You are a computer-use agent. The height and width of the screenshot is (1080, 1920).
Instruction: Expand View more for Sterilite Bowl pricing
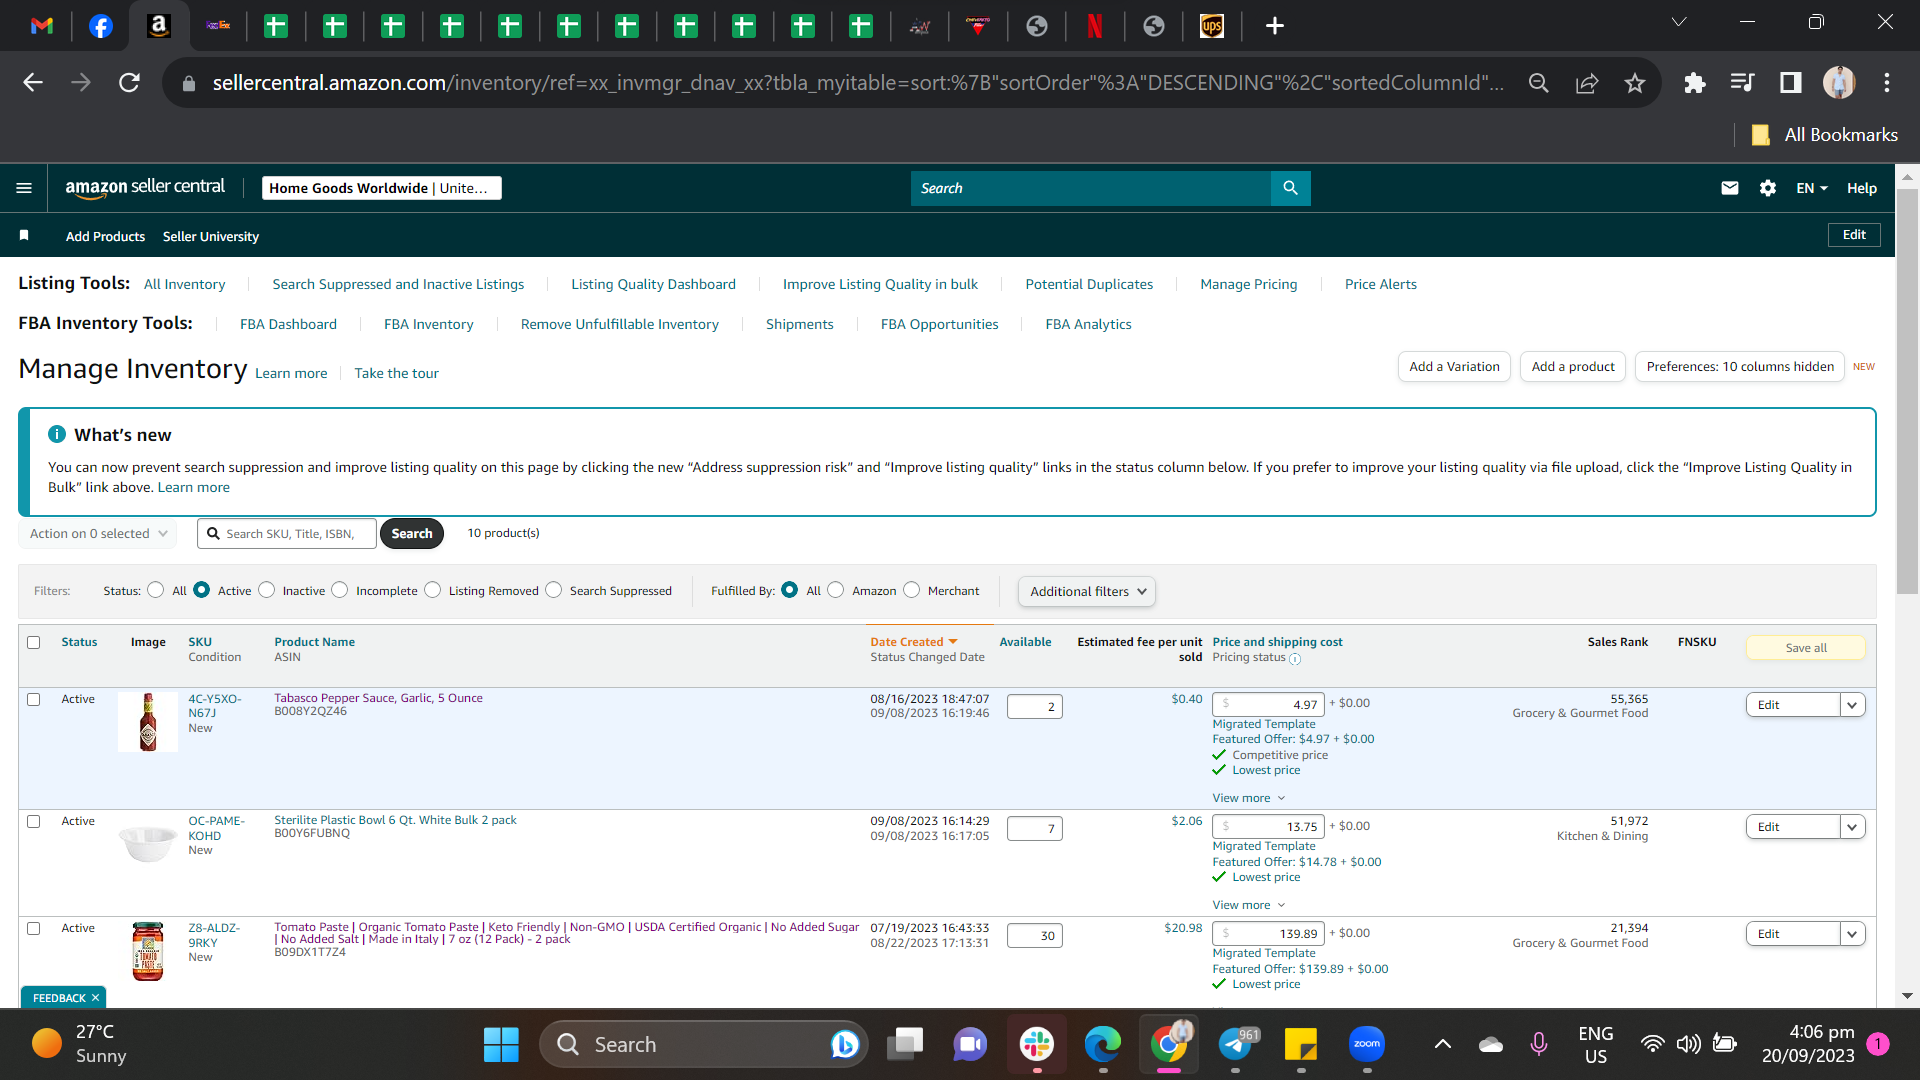[x=1248, y=905]
